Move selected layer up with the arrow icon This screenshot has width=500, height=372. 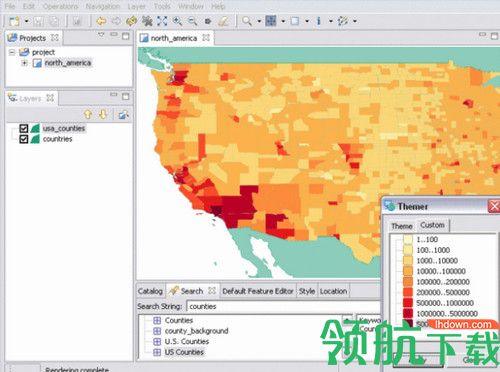pos(88,115)
